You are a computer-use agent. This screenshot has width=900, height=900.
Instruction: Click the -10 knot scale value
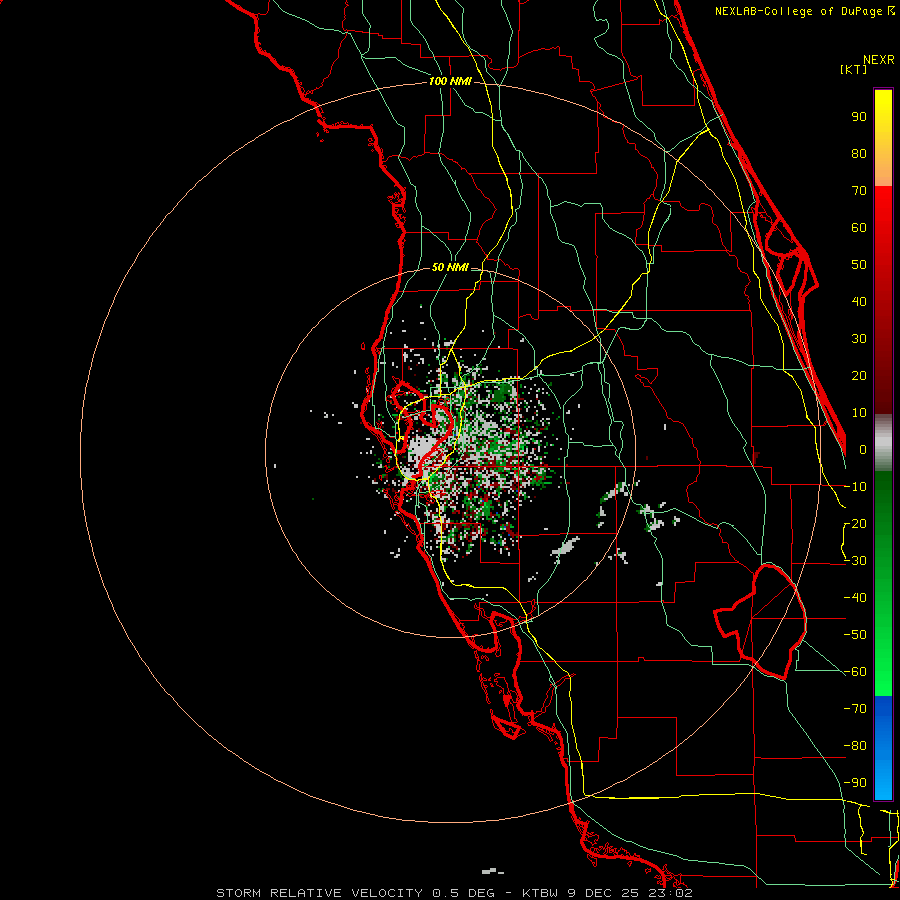tap(855, 487)
